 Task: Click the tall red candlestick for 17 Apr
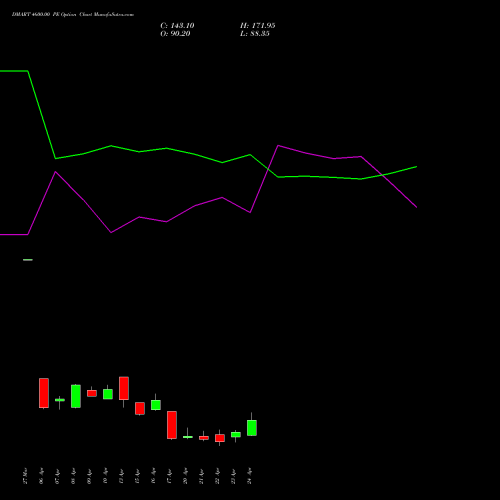click(x=172, y=425)
